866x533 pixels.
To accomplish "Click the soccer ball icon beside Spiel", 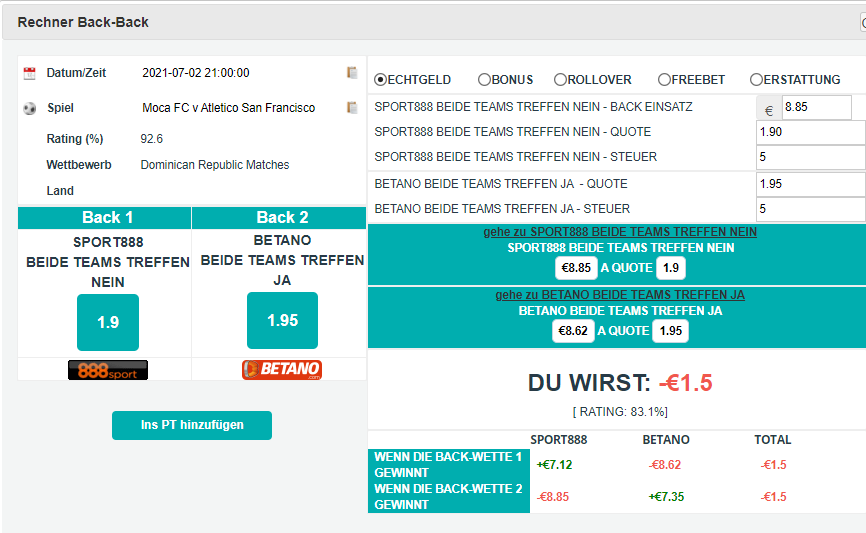I will coord(29,108).
